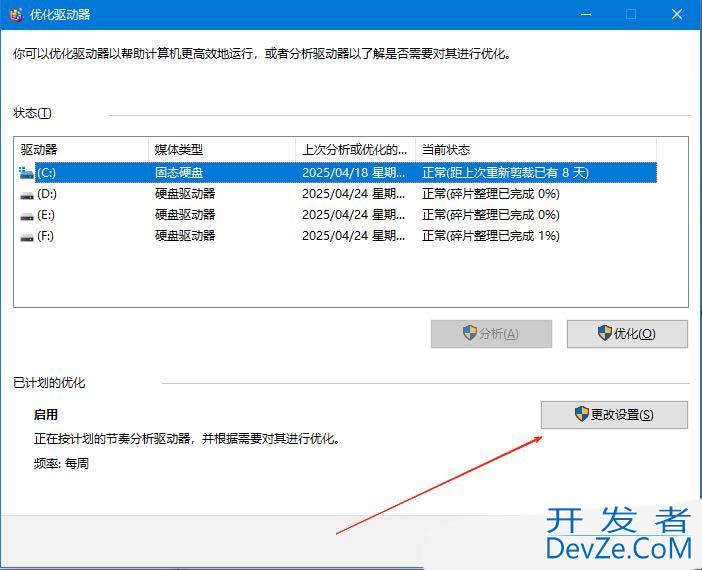Click the 2025/04/18 date cell
702x570 pixels.
(354, 173)
